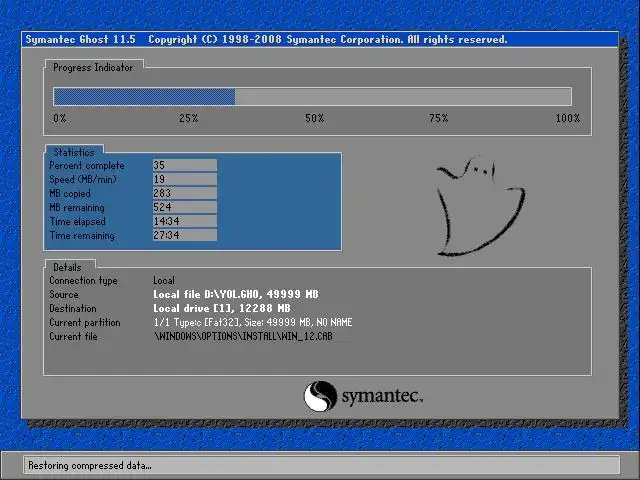Viewport: 640px width, 480px height.
Task: Click the MB remaining value field
Action: click(184, 207)
